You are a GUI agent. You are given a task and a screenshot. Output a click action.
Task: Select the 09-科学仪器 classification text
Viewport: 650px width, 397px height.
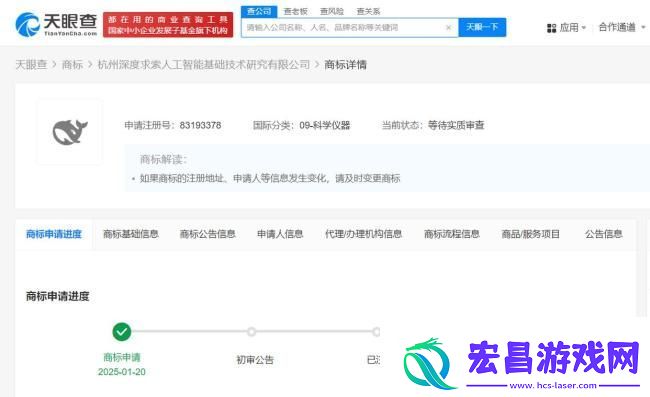point(325,125)
